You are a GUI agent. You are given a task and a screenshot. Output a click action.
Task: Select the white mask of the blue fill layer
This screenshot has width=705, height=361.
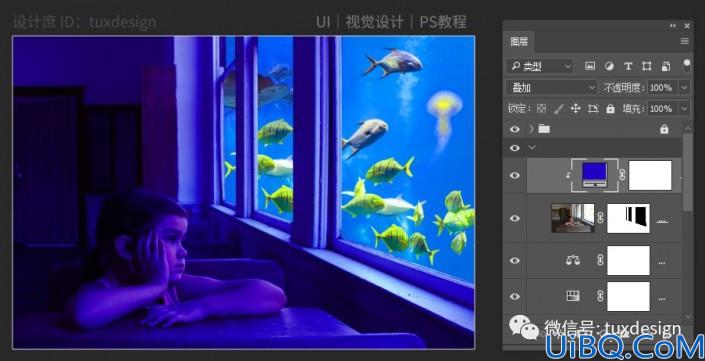[x=650, y=175]
